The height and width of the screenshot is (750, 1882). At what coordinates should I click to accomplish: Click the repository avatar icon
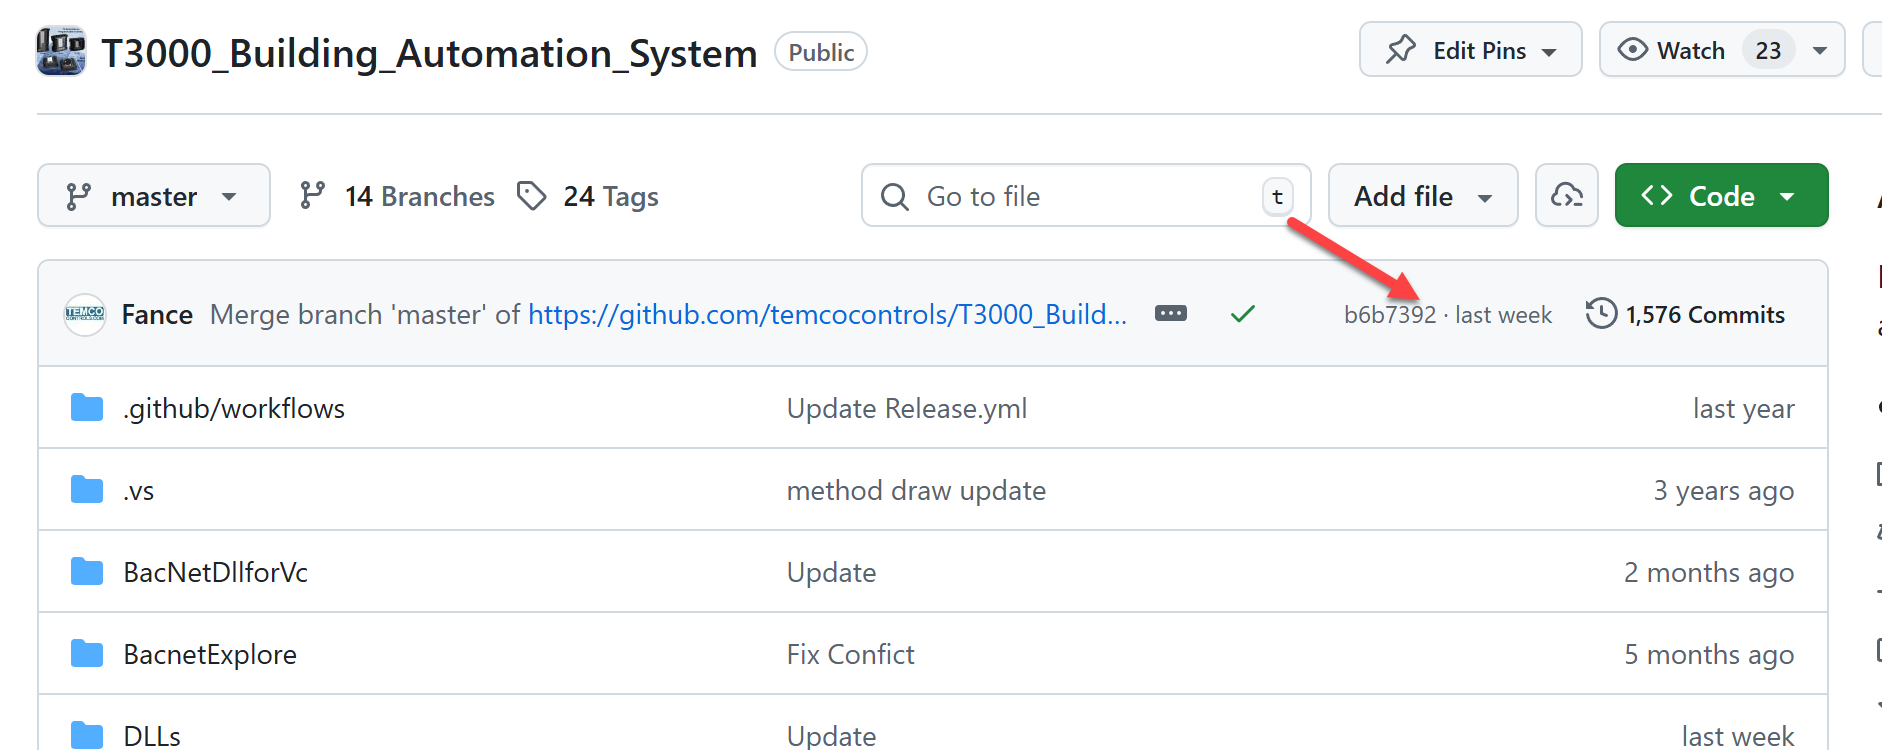pos(61,52)
